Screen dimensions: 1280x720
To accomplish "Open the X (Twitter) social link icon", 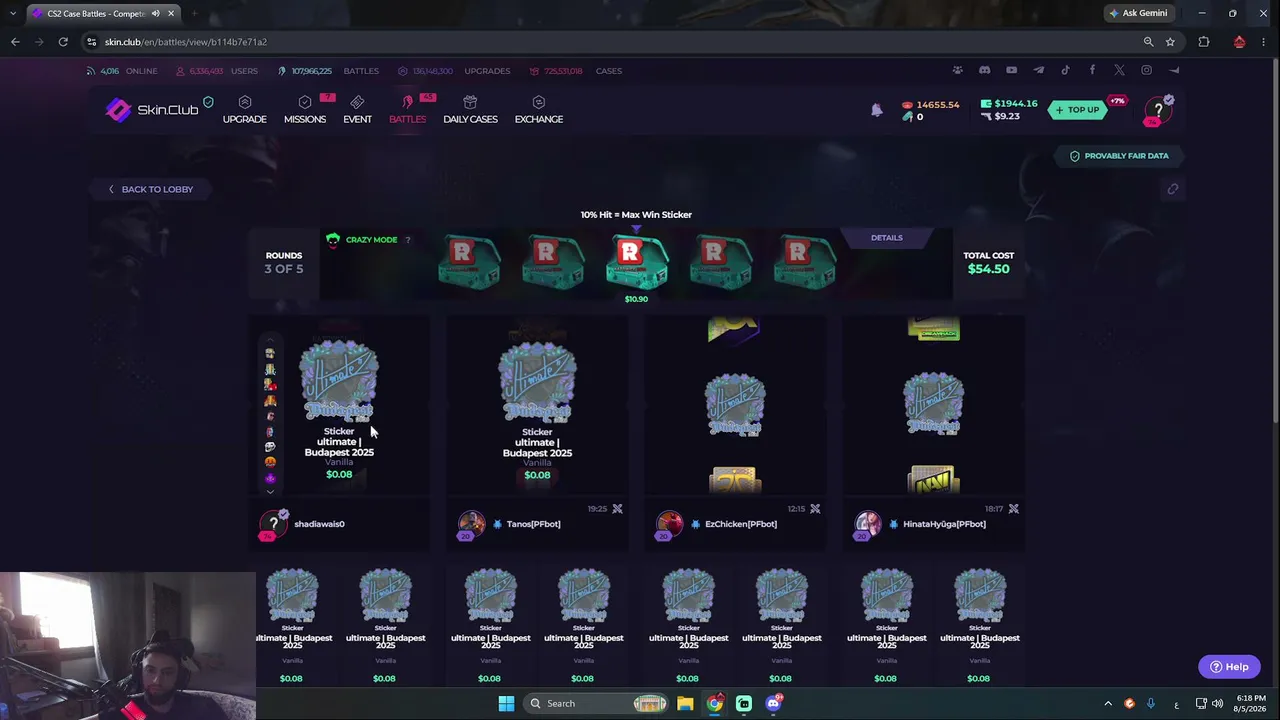I will (x=1119, y=70).
